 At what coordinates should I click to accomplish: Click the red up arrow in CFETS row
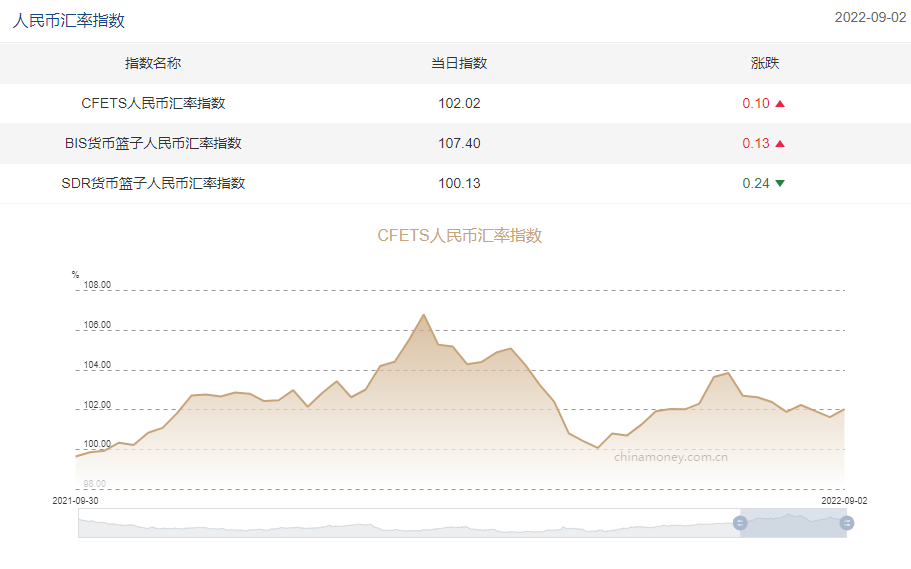pos(780,104)
